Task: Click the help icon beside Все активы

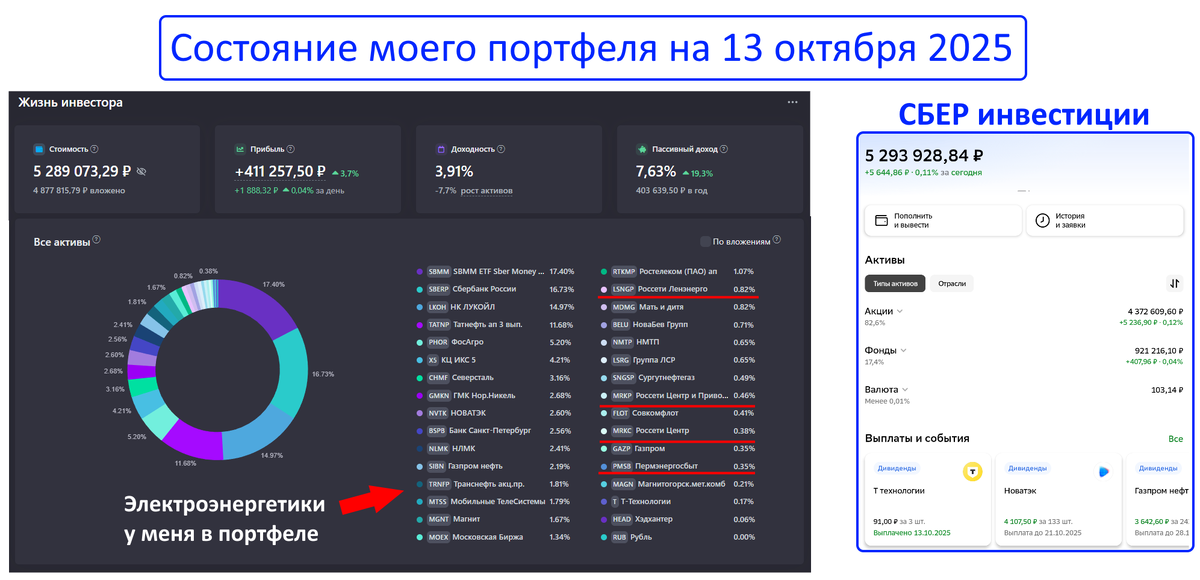Action: click(x=97, y=241)
